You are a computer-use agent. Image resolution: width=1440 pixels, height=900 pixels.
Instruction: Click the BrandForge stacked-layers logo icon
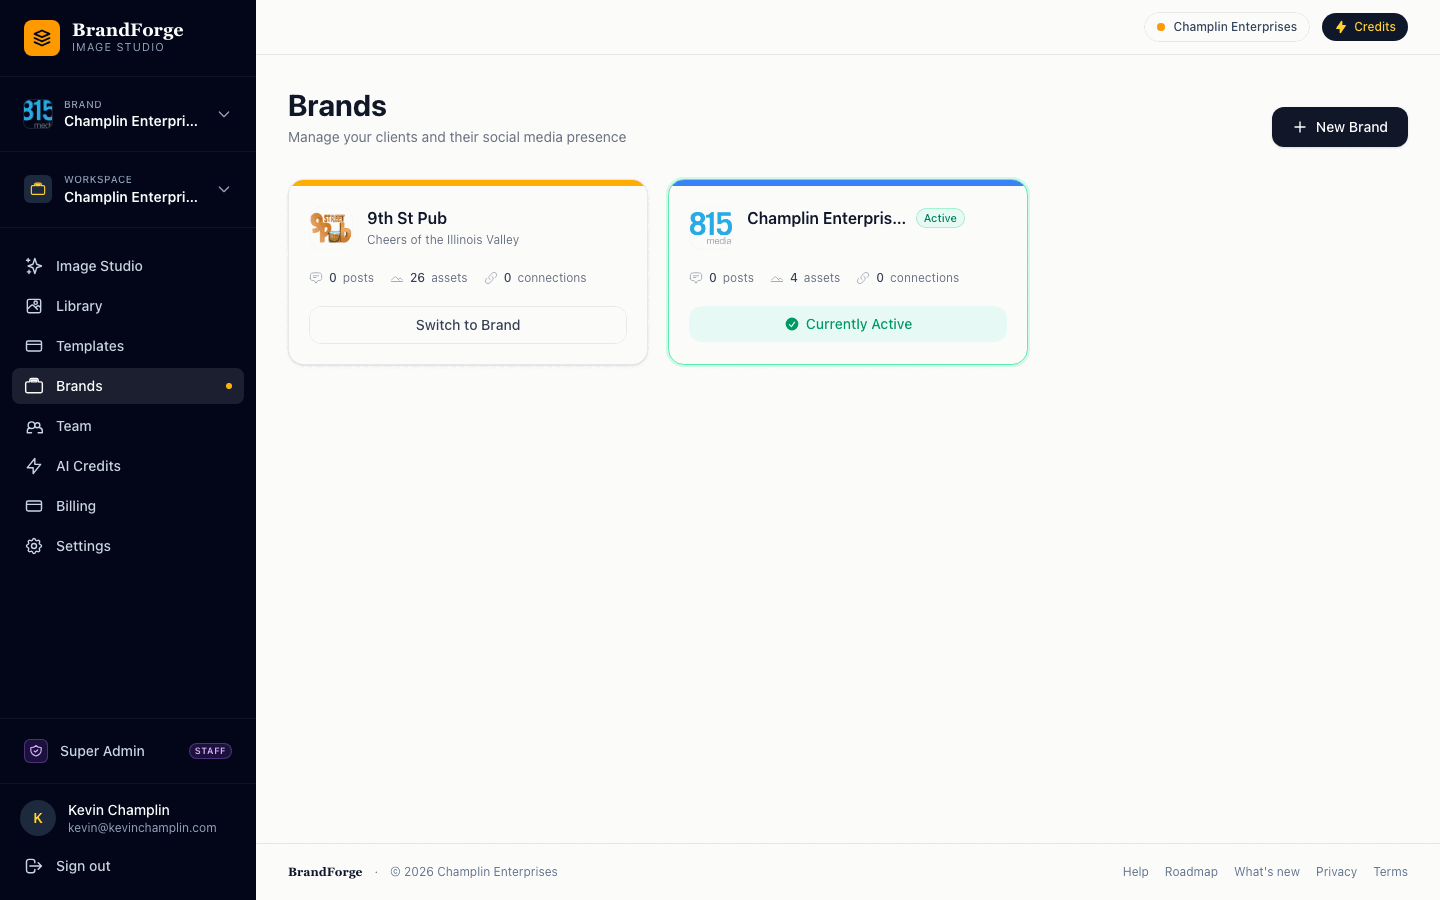(x=42, y=38)
